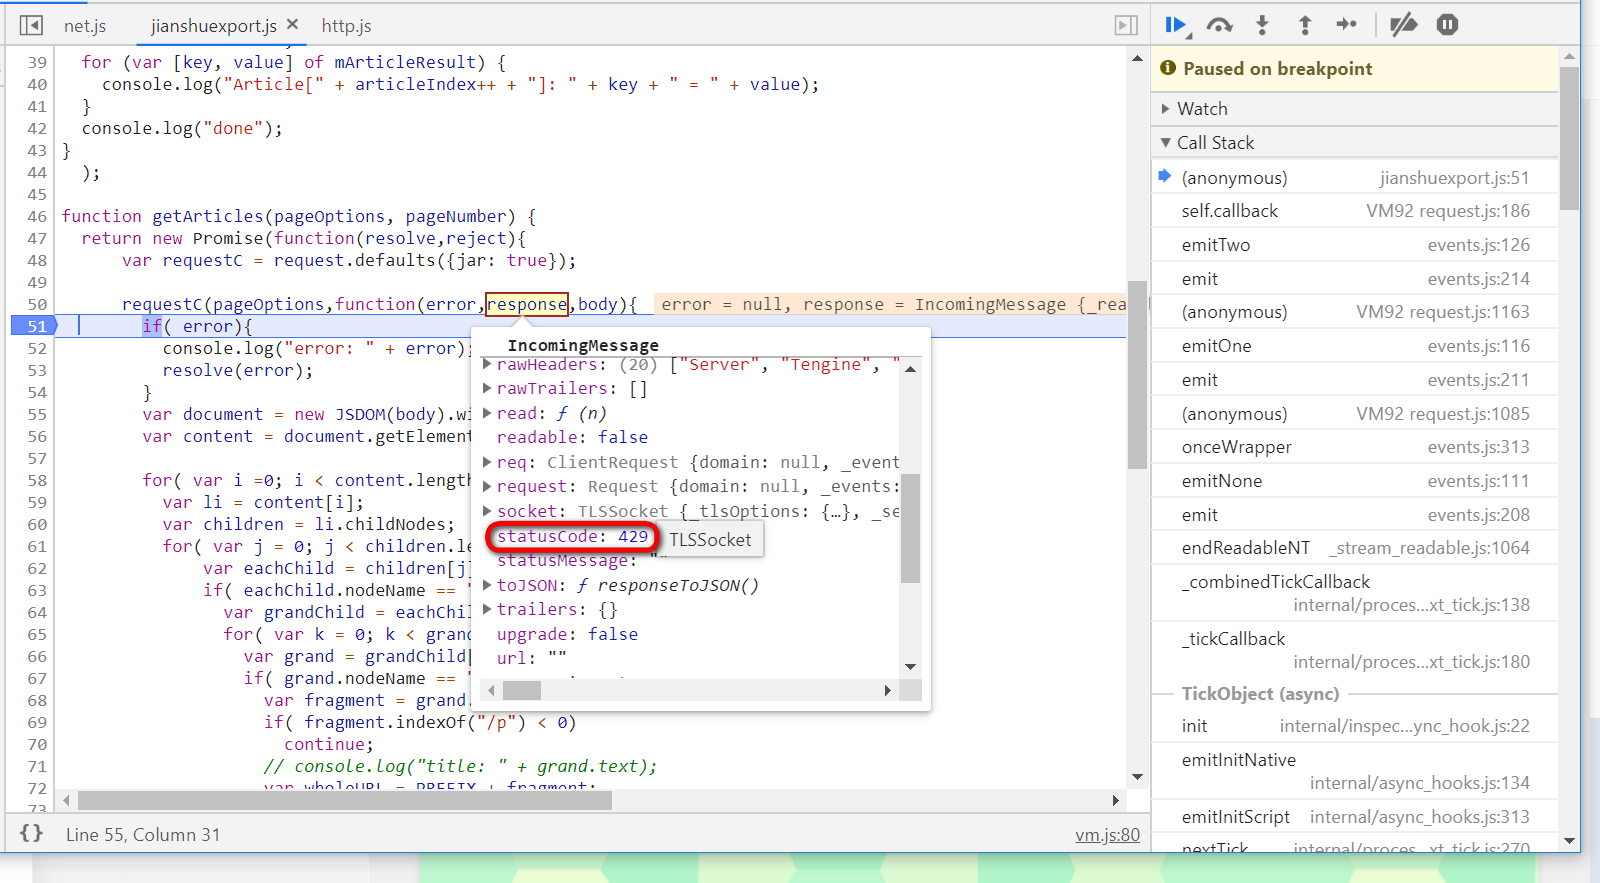Expand the read function property
The height and width of the screenshot is (883, 1600).
pos(487,412)
